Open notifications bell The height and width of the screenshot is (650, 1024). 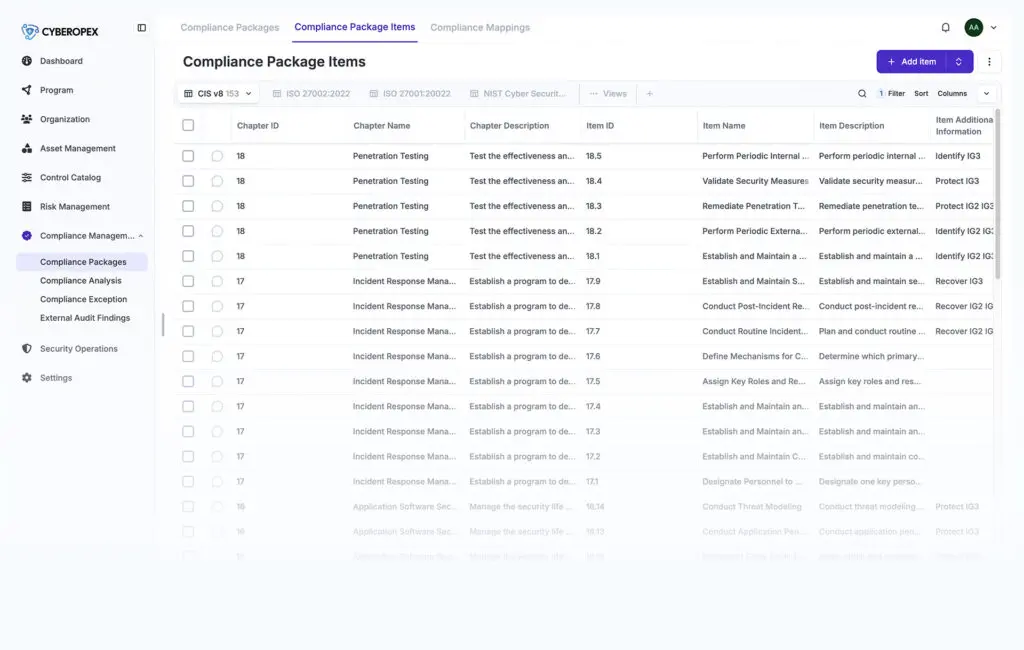click(945, 27)
